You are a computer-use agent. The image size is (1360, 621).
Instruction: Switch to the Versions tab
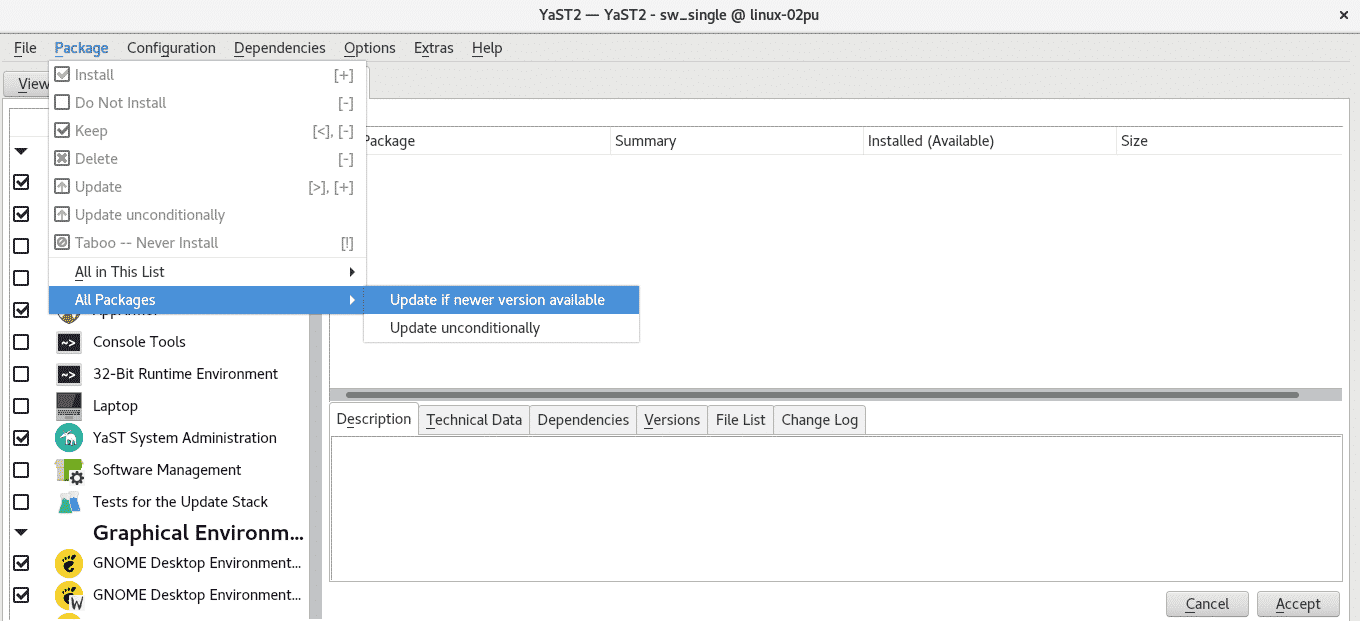672,420
